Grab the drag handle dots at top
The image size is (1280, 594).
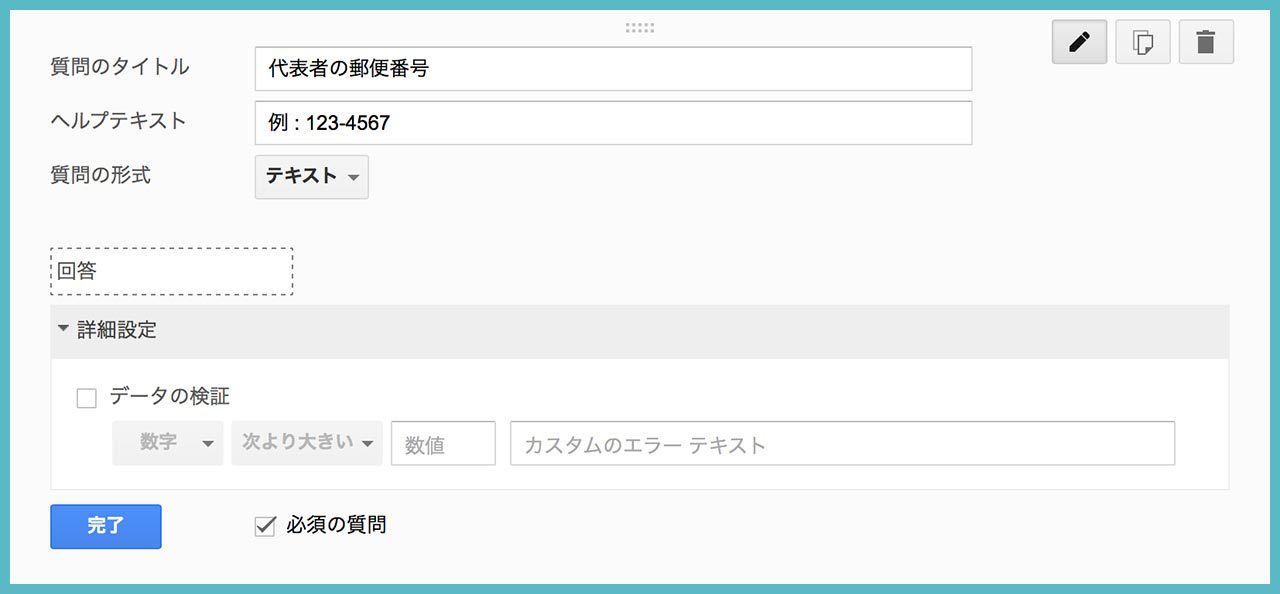(640, 27)
